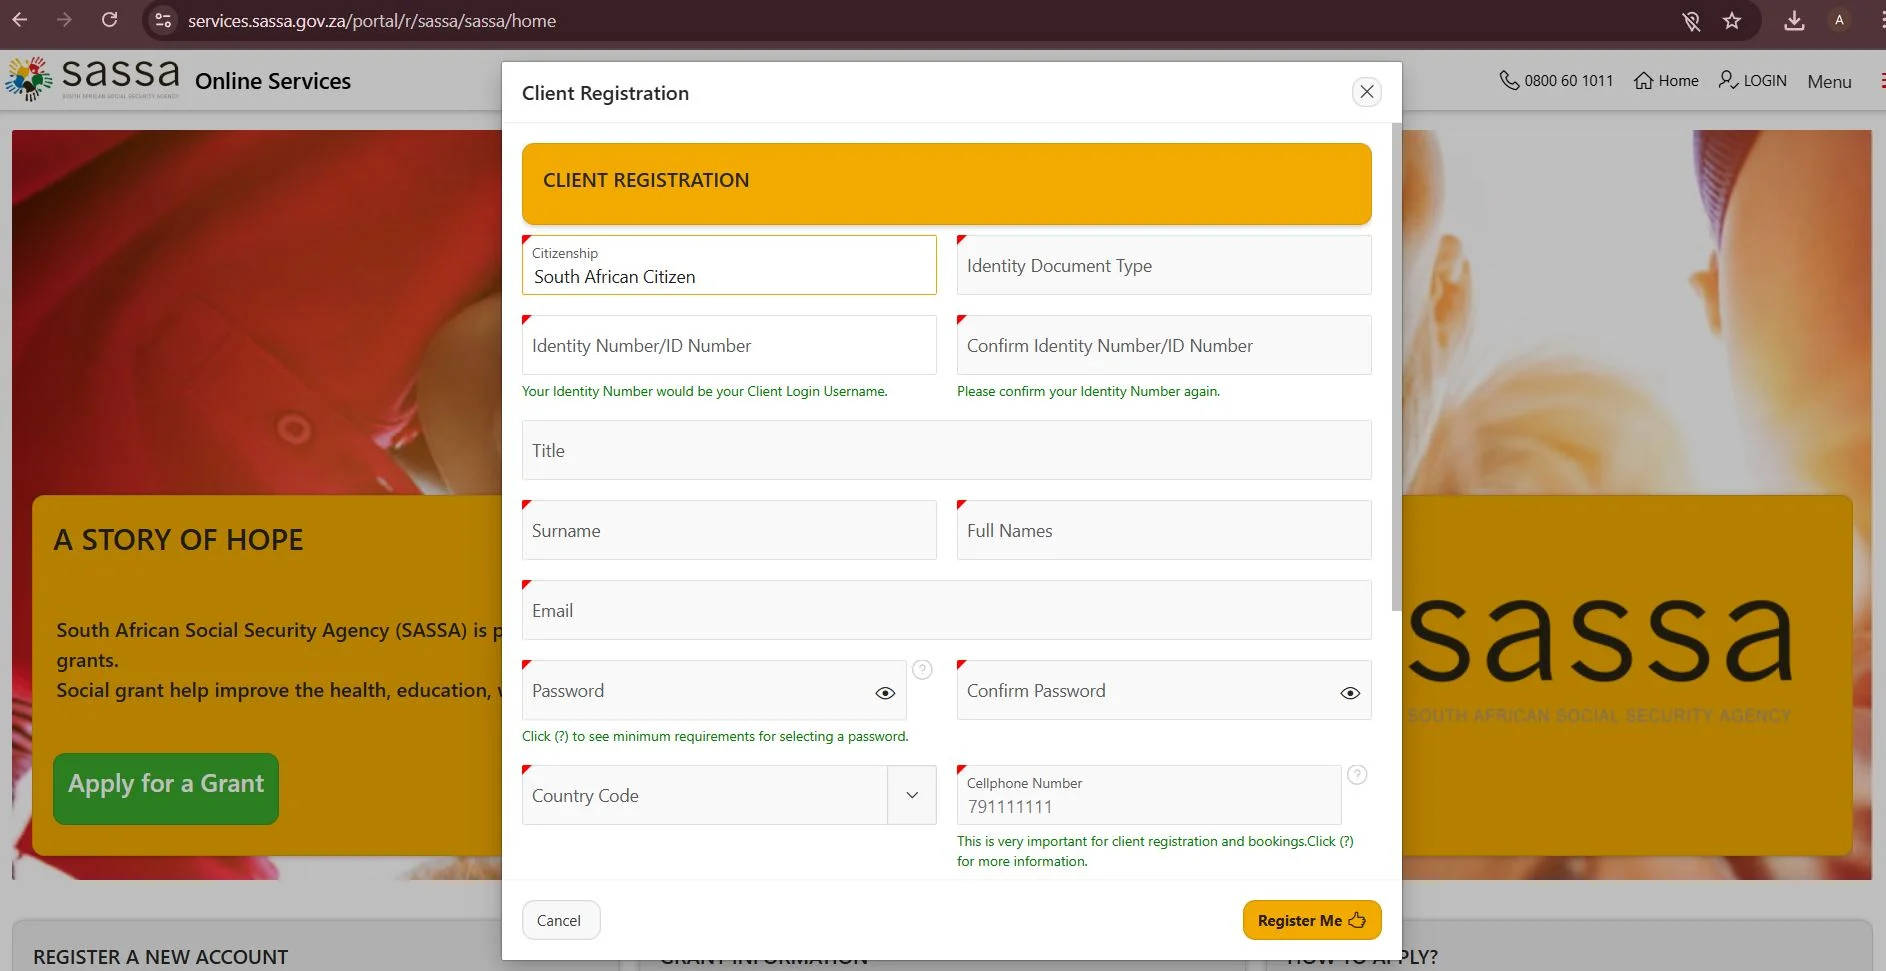1886x971 pixels.
Task: Open the Identity Document Type dropdown
Action: click(x=1163, y=266)
